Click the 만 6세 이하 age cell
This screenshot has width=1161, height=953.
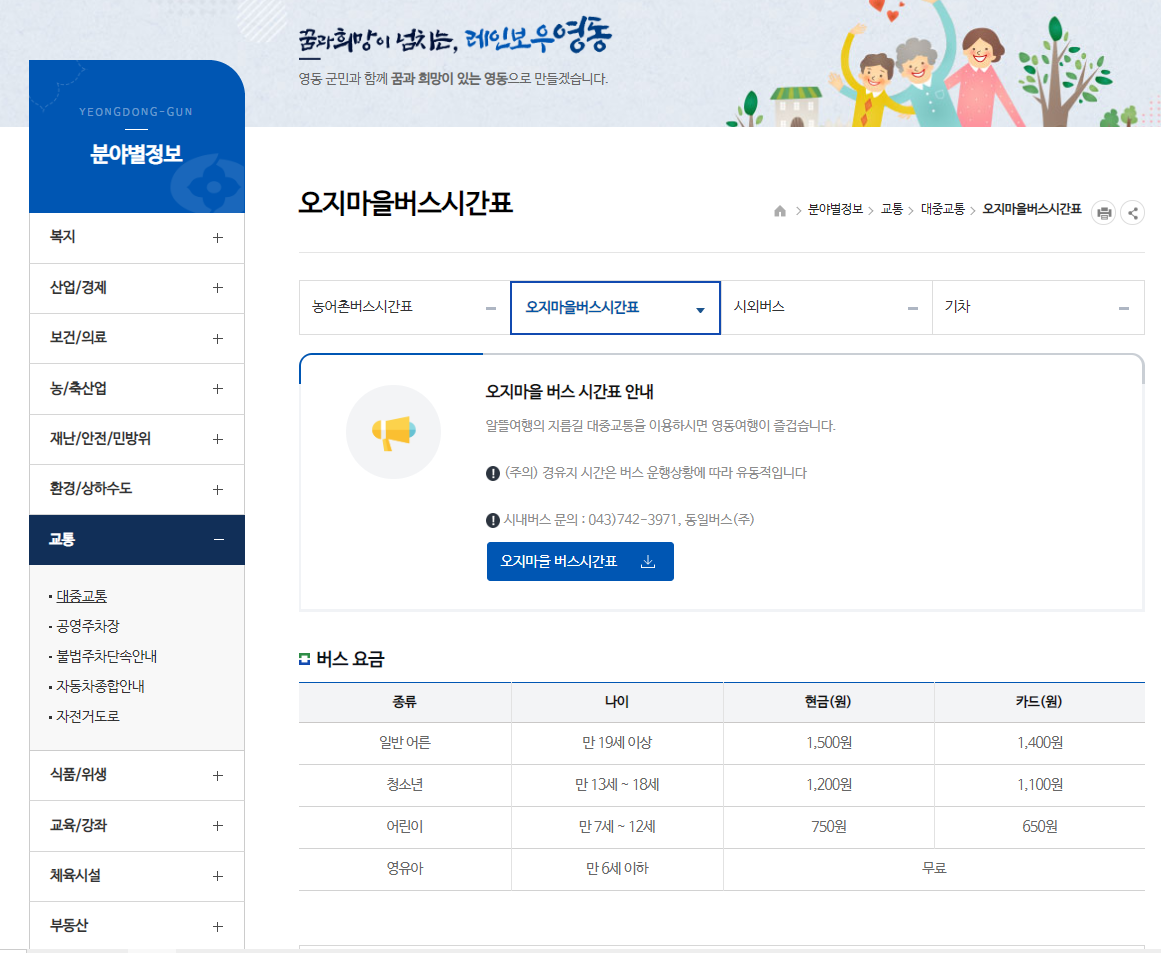(x=617, y=869)
